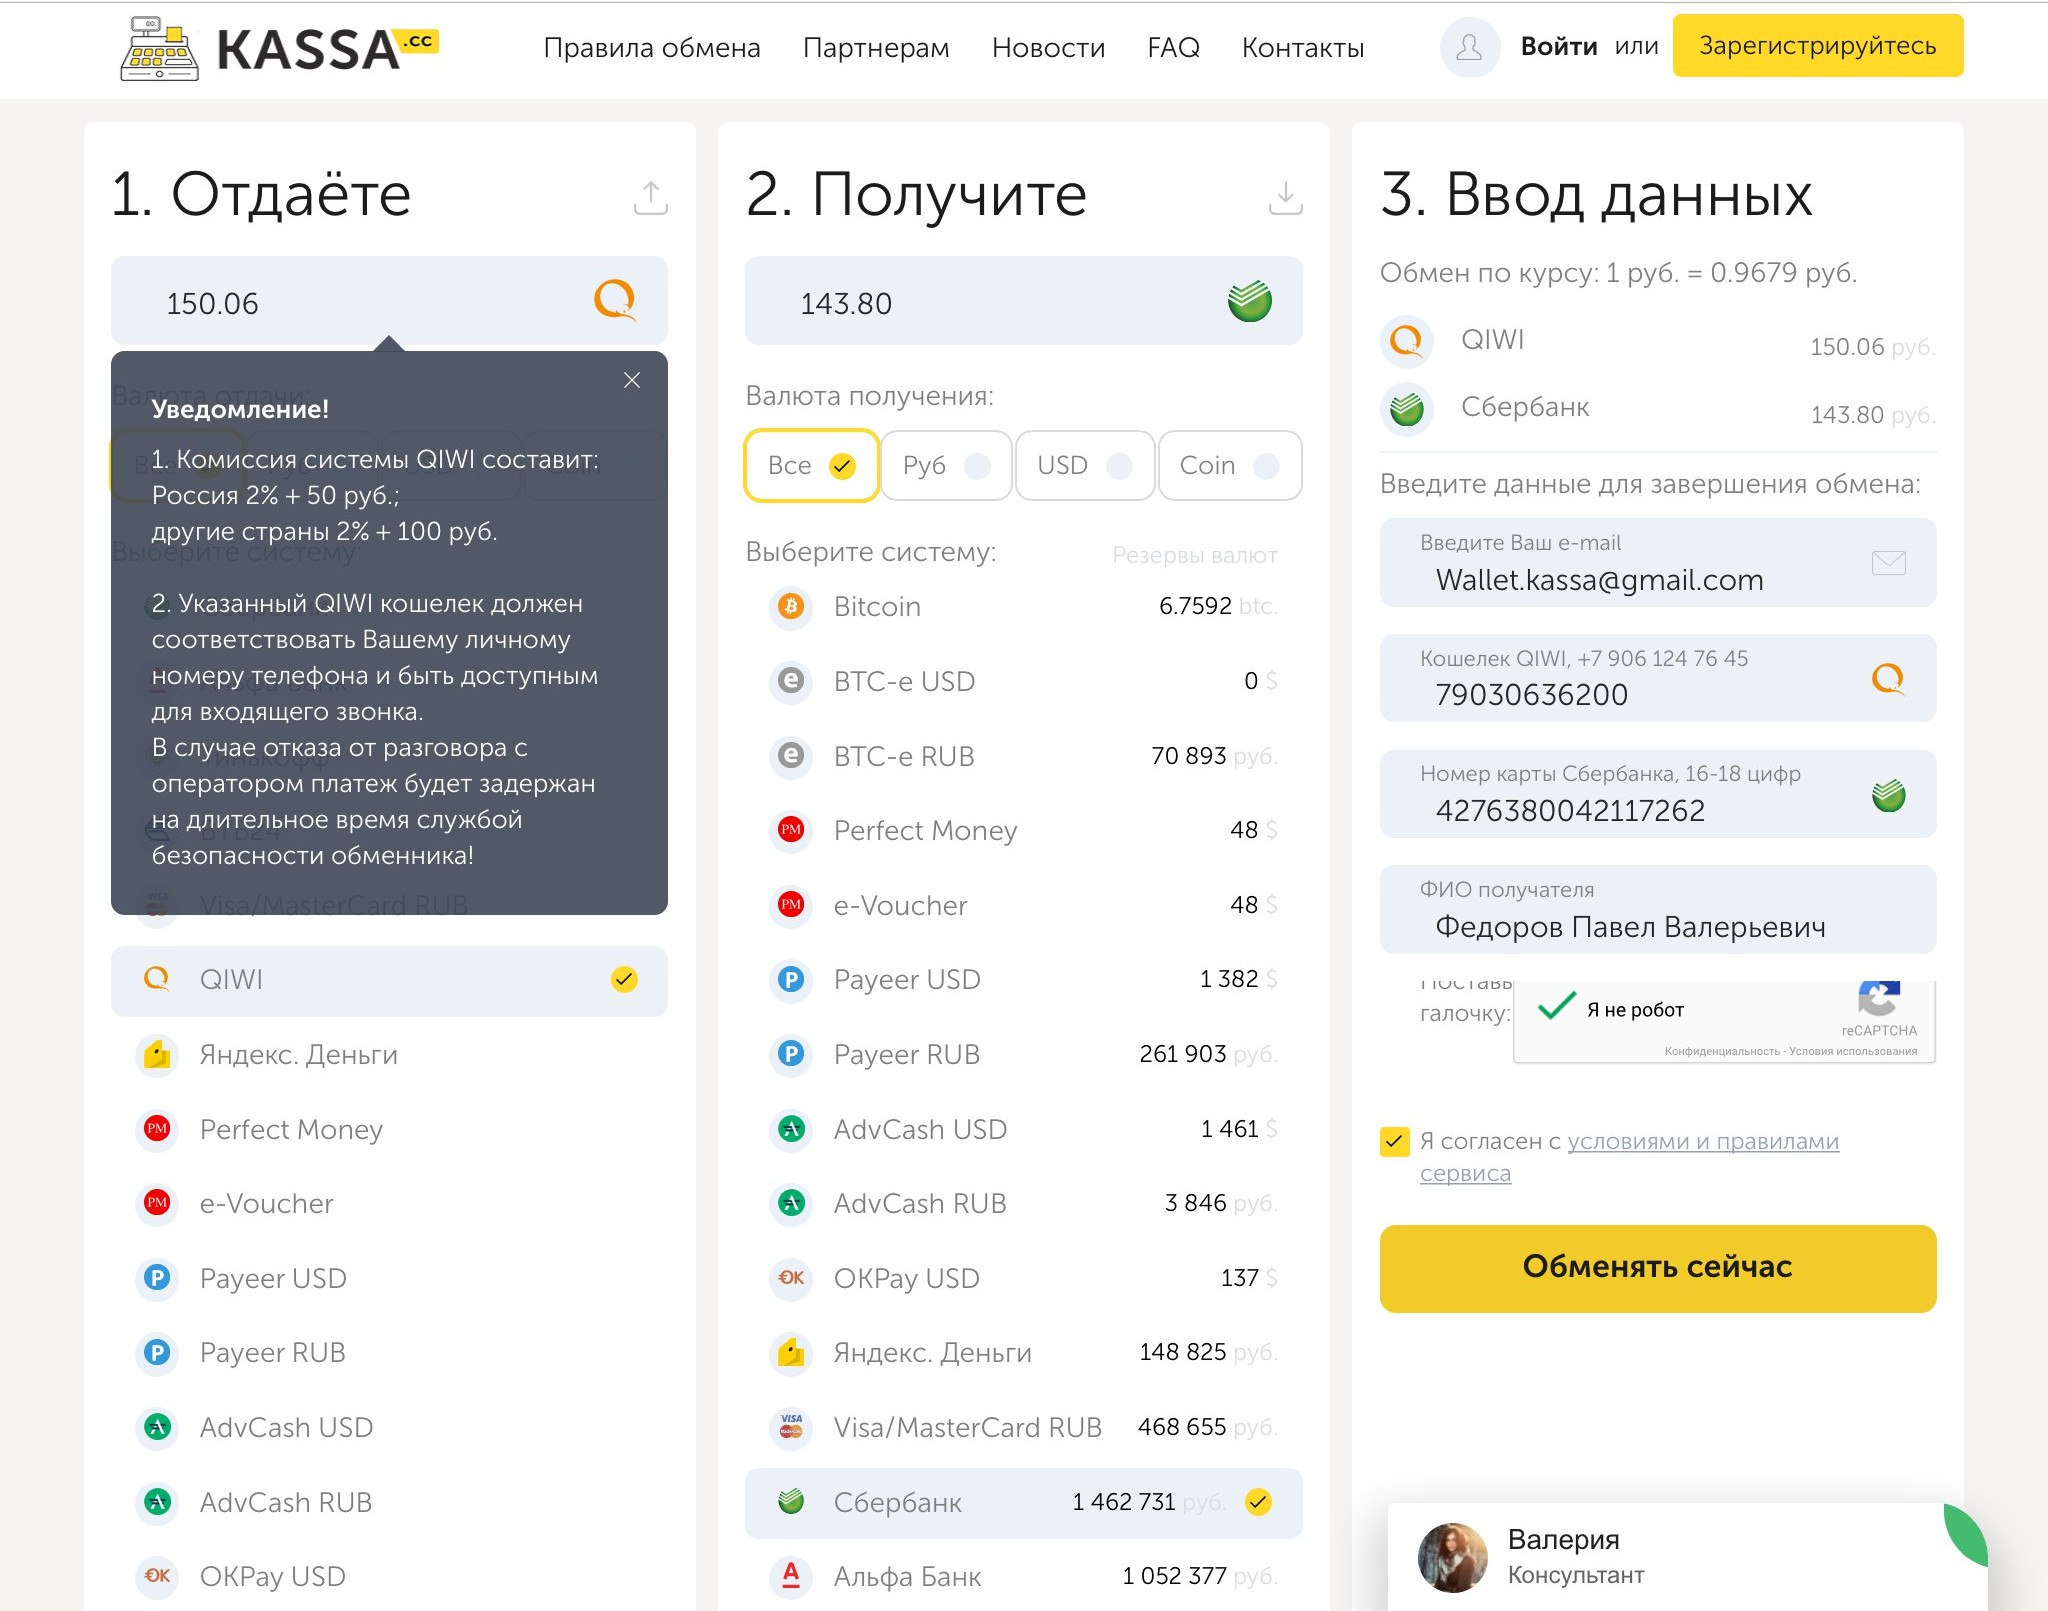Viewport: 2048px width, 1611px height.
Task: Click the Сбербанк row checkmark in the receive list
Action: pyautogui.click(x=1258, y=1501)
